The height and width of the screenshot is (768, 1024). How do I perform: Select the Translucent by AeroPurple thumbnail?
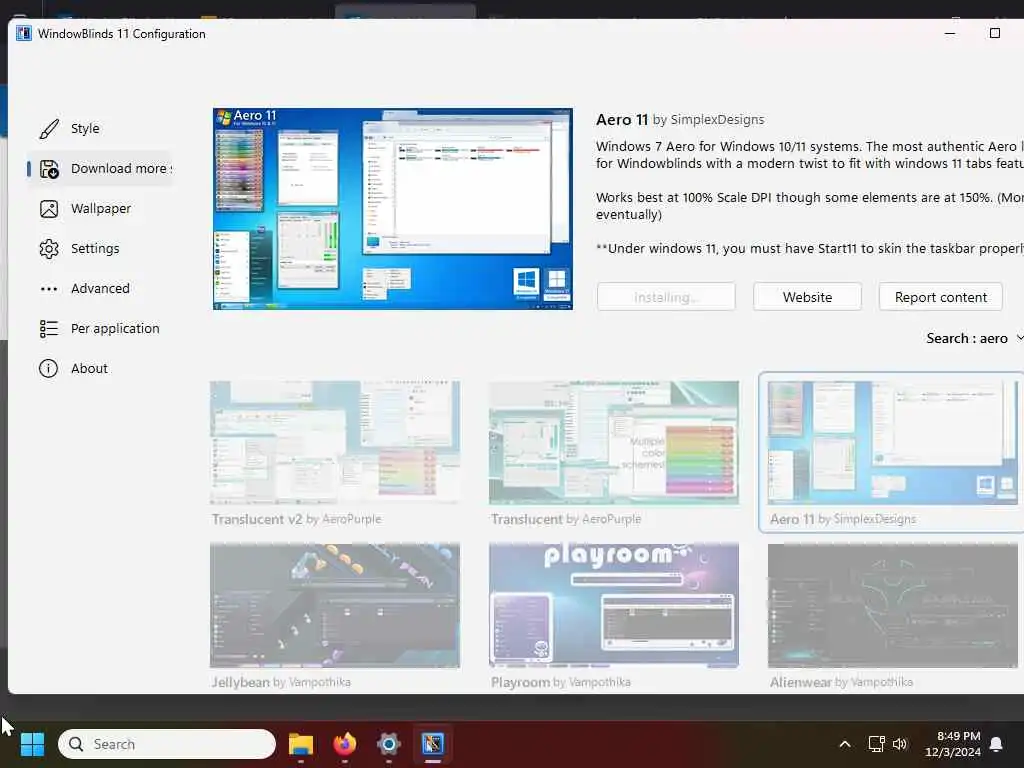614,442
